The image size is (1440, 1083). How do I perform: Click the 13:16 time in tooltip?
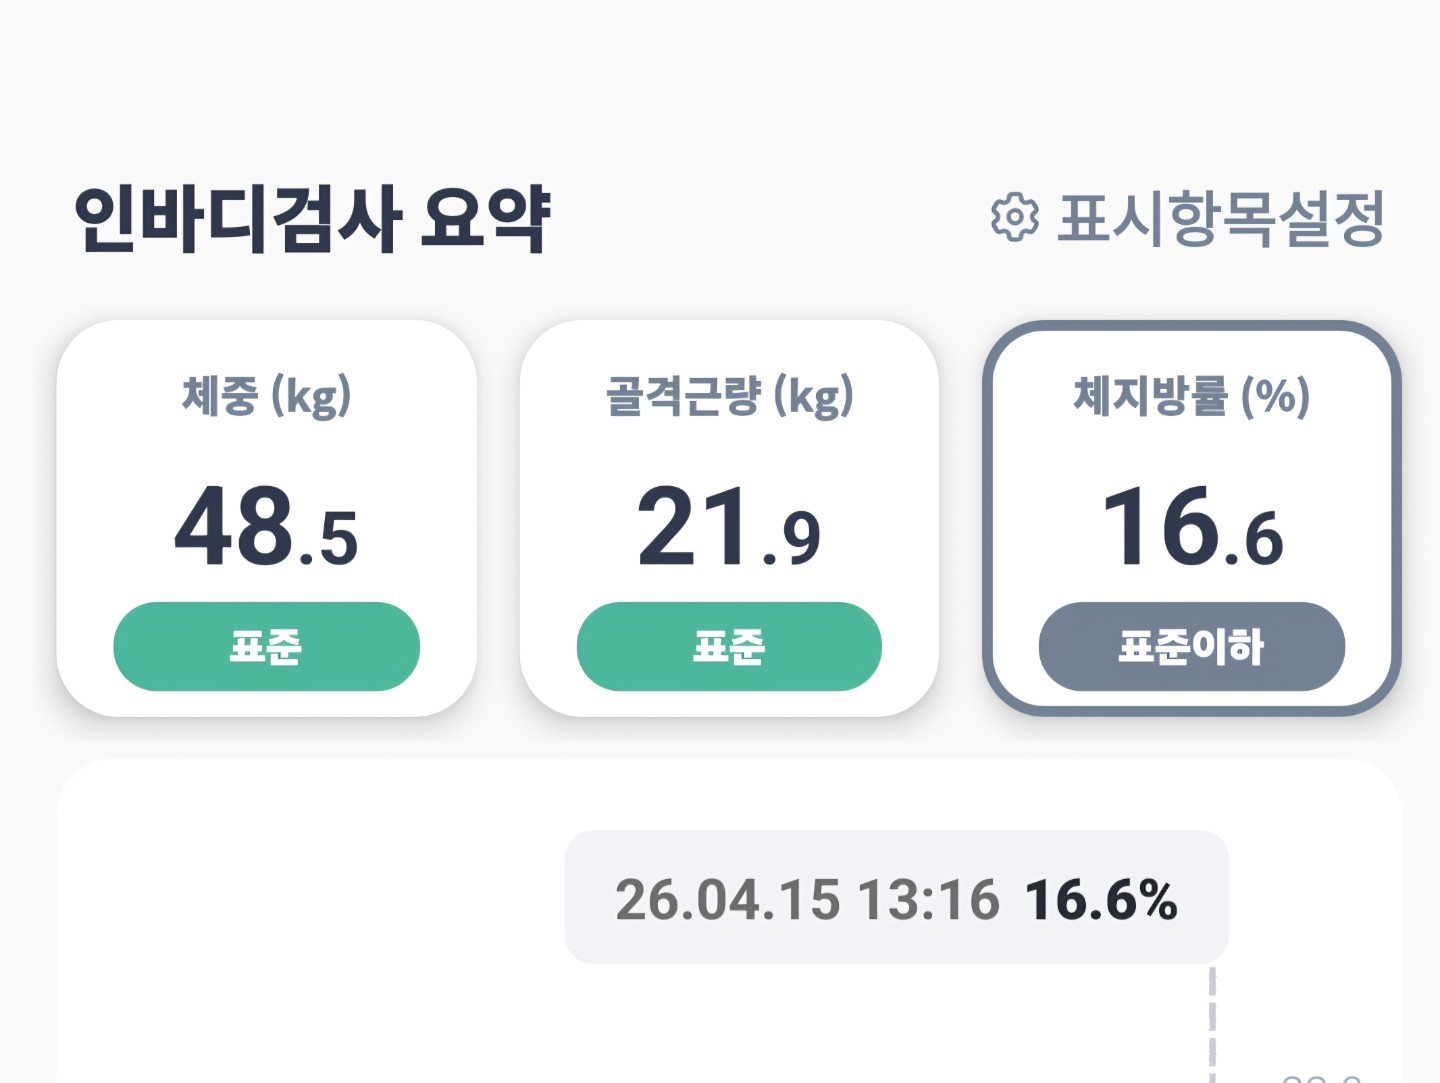[x=928, y=899]
